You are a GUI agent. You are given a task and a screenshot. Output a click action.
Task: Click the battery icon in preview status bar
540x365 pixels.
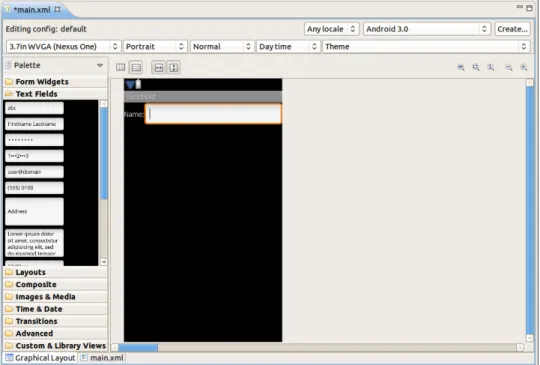tap(138, 84)
